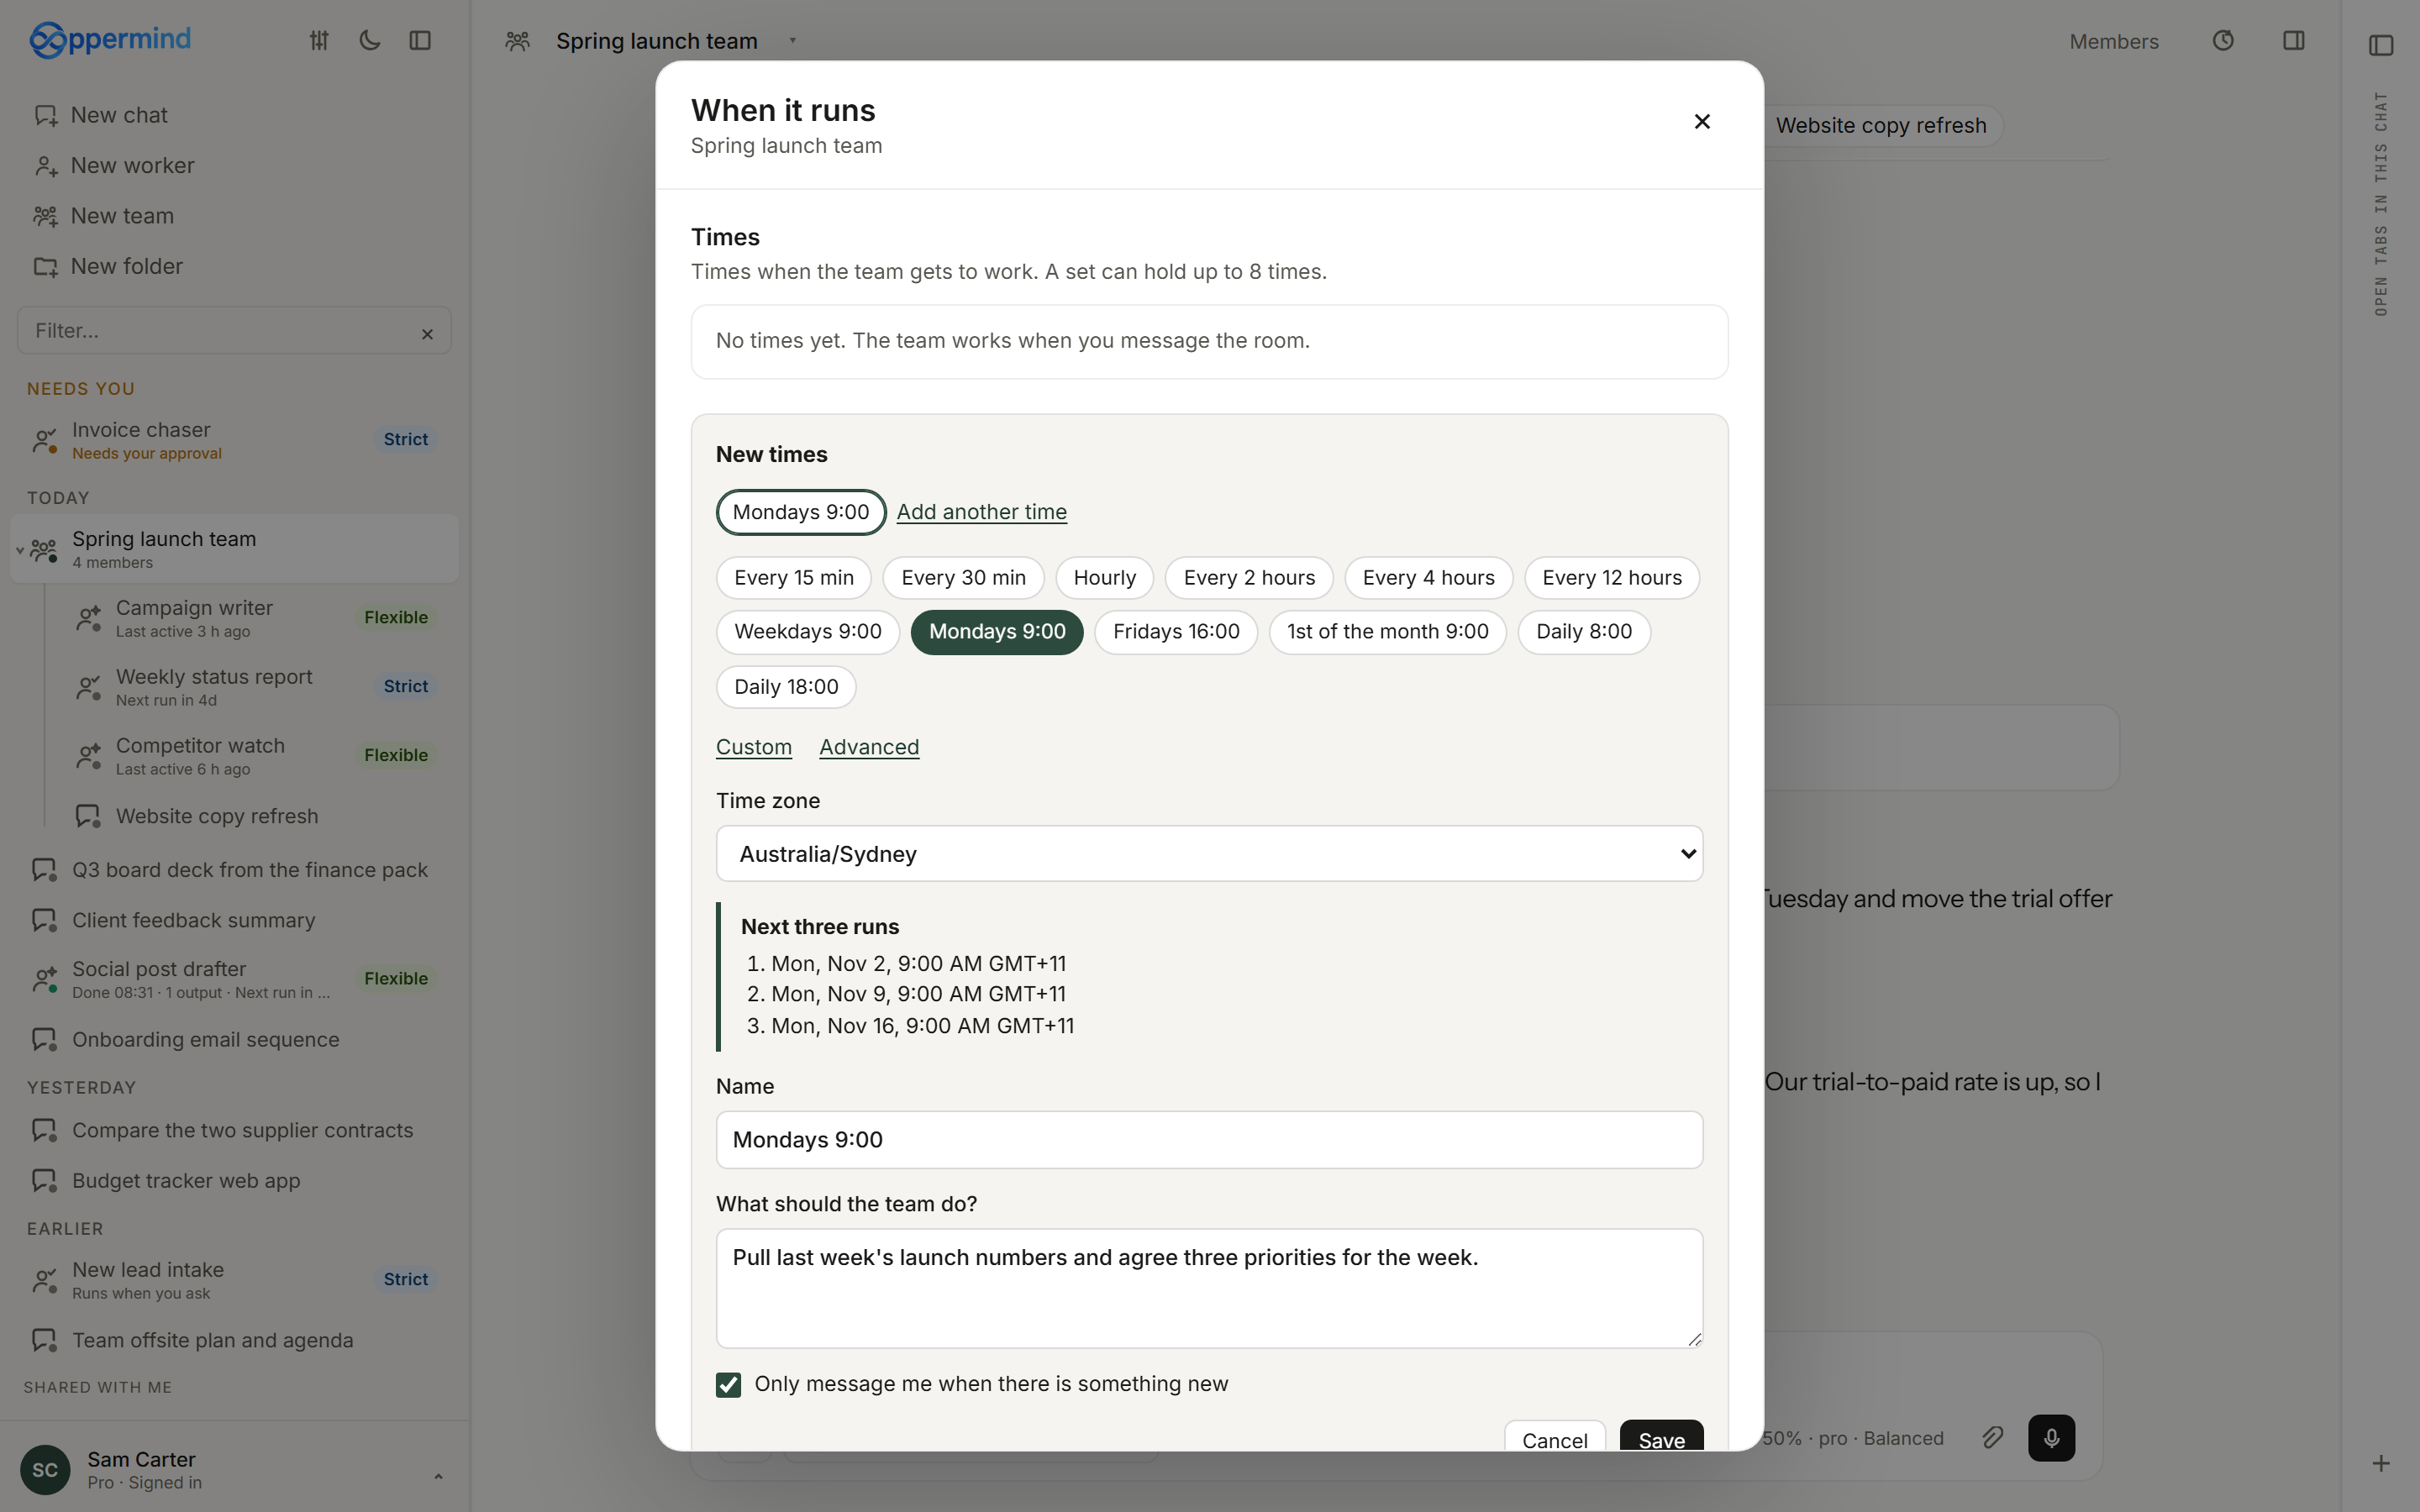The height and width of the screenshot is (1512, 2420).
Task: Open the Spring launch team title dropdown arrow
Action: (792, 41)
